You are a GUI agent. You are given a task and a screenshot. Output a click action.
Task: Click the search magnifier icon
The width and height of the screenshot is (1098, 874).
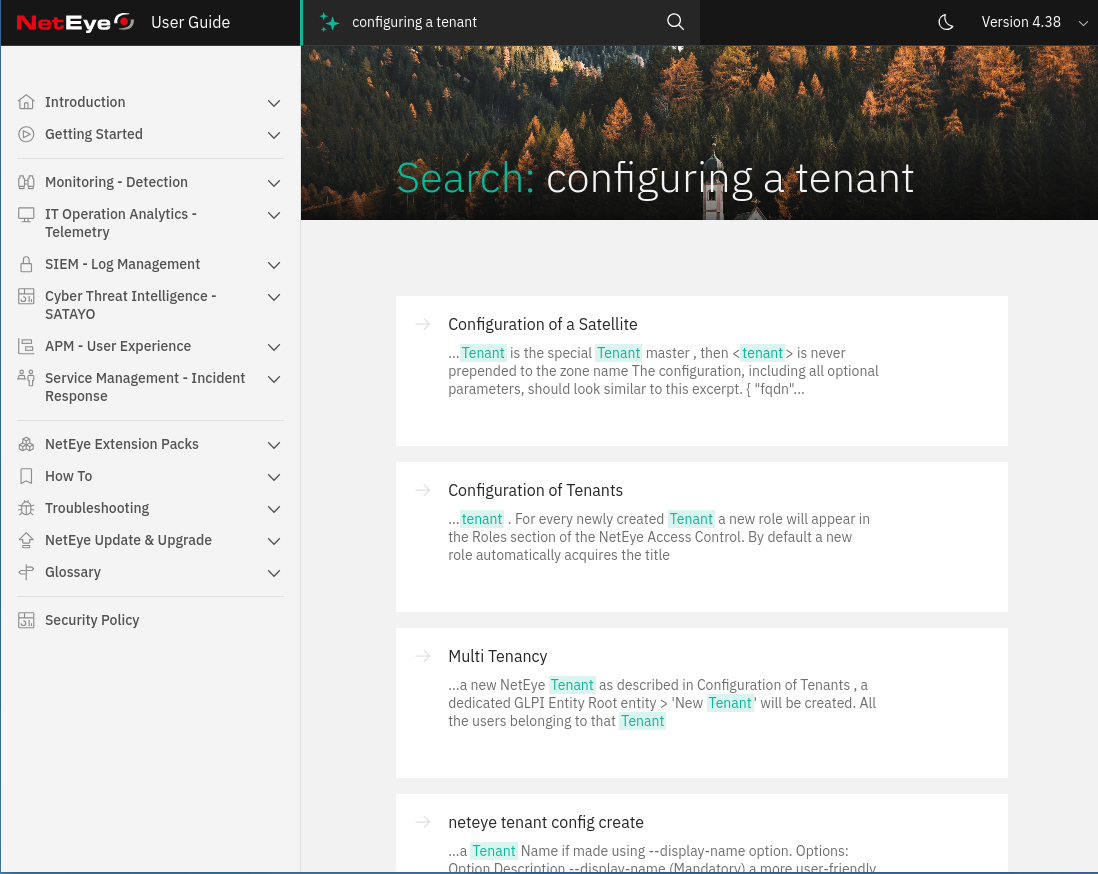coord(675,21)
